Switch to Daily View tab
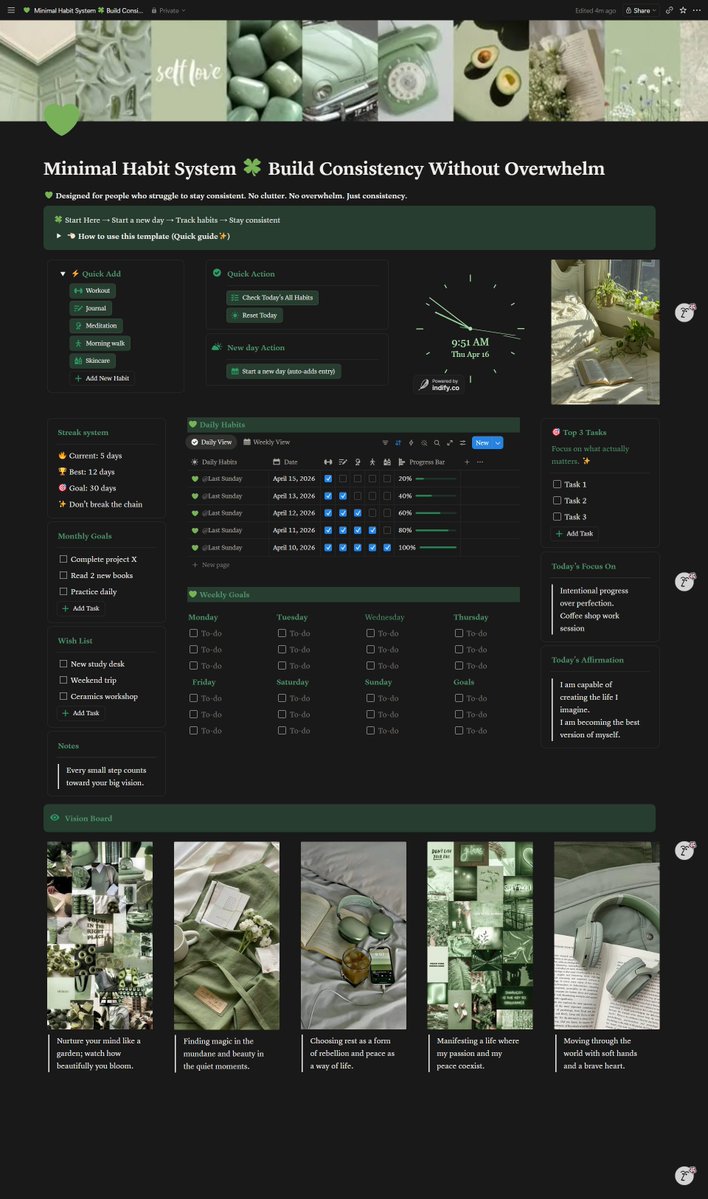The height and width of the screenshot is (1199, 708). pos(211,442)
